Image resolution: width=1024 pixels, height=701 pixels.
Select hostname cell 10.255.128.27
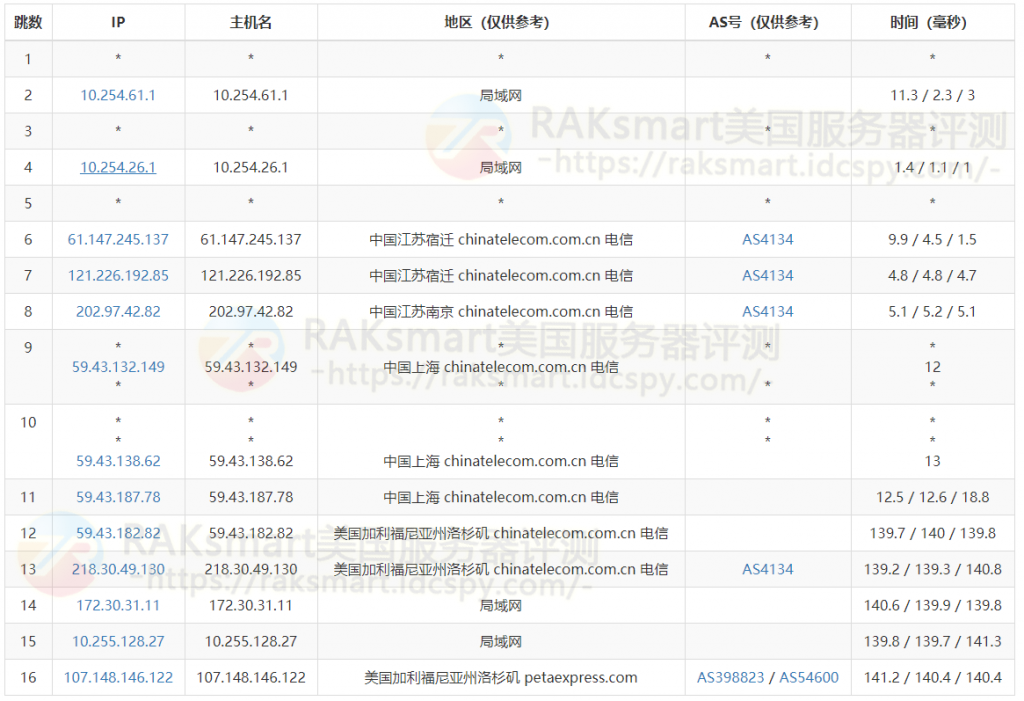251,642
